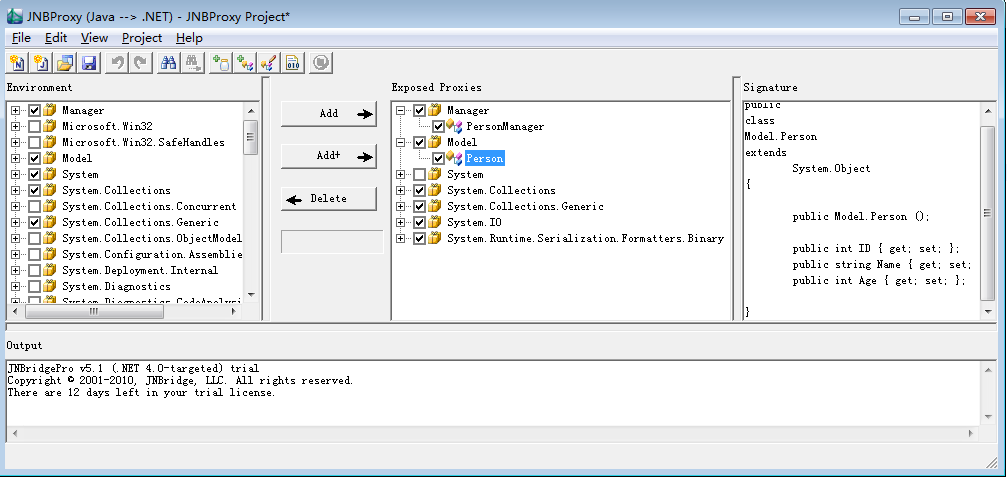Click the new Java project toolbar icon
The height and width of the screenshot is (477, 1007).
(x=41, y=63)
